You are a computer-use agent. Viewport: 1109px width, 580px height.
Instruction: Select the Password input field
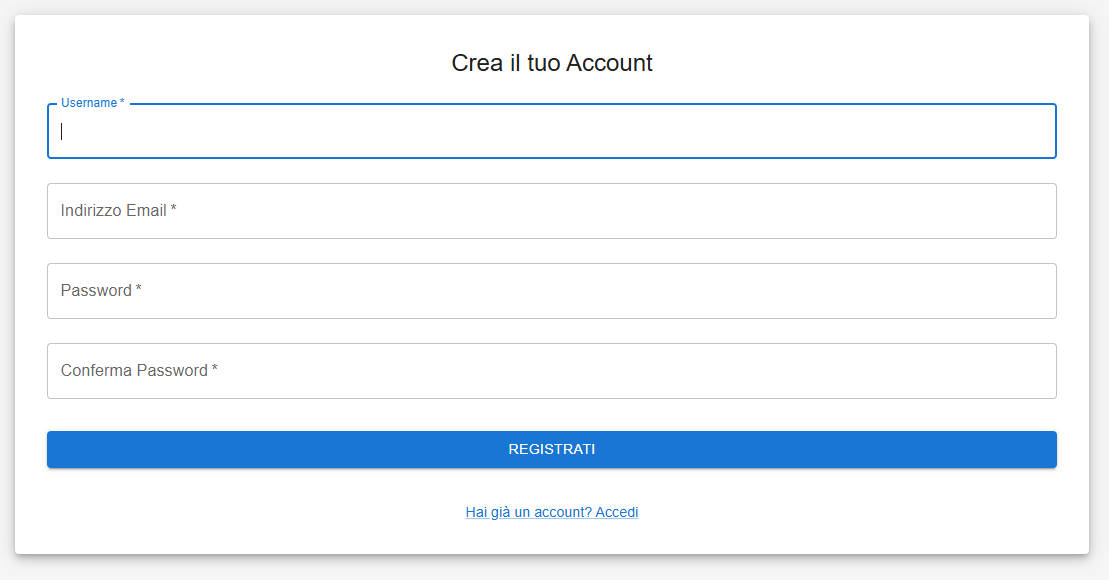point(552,291)
